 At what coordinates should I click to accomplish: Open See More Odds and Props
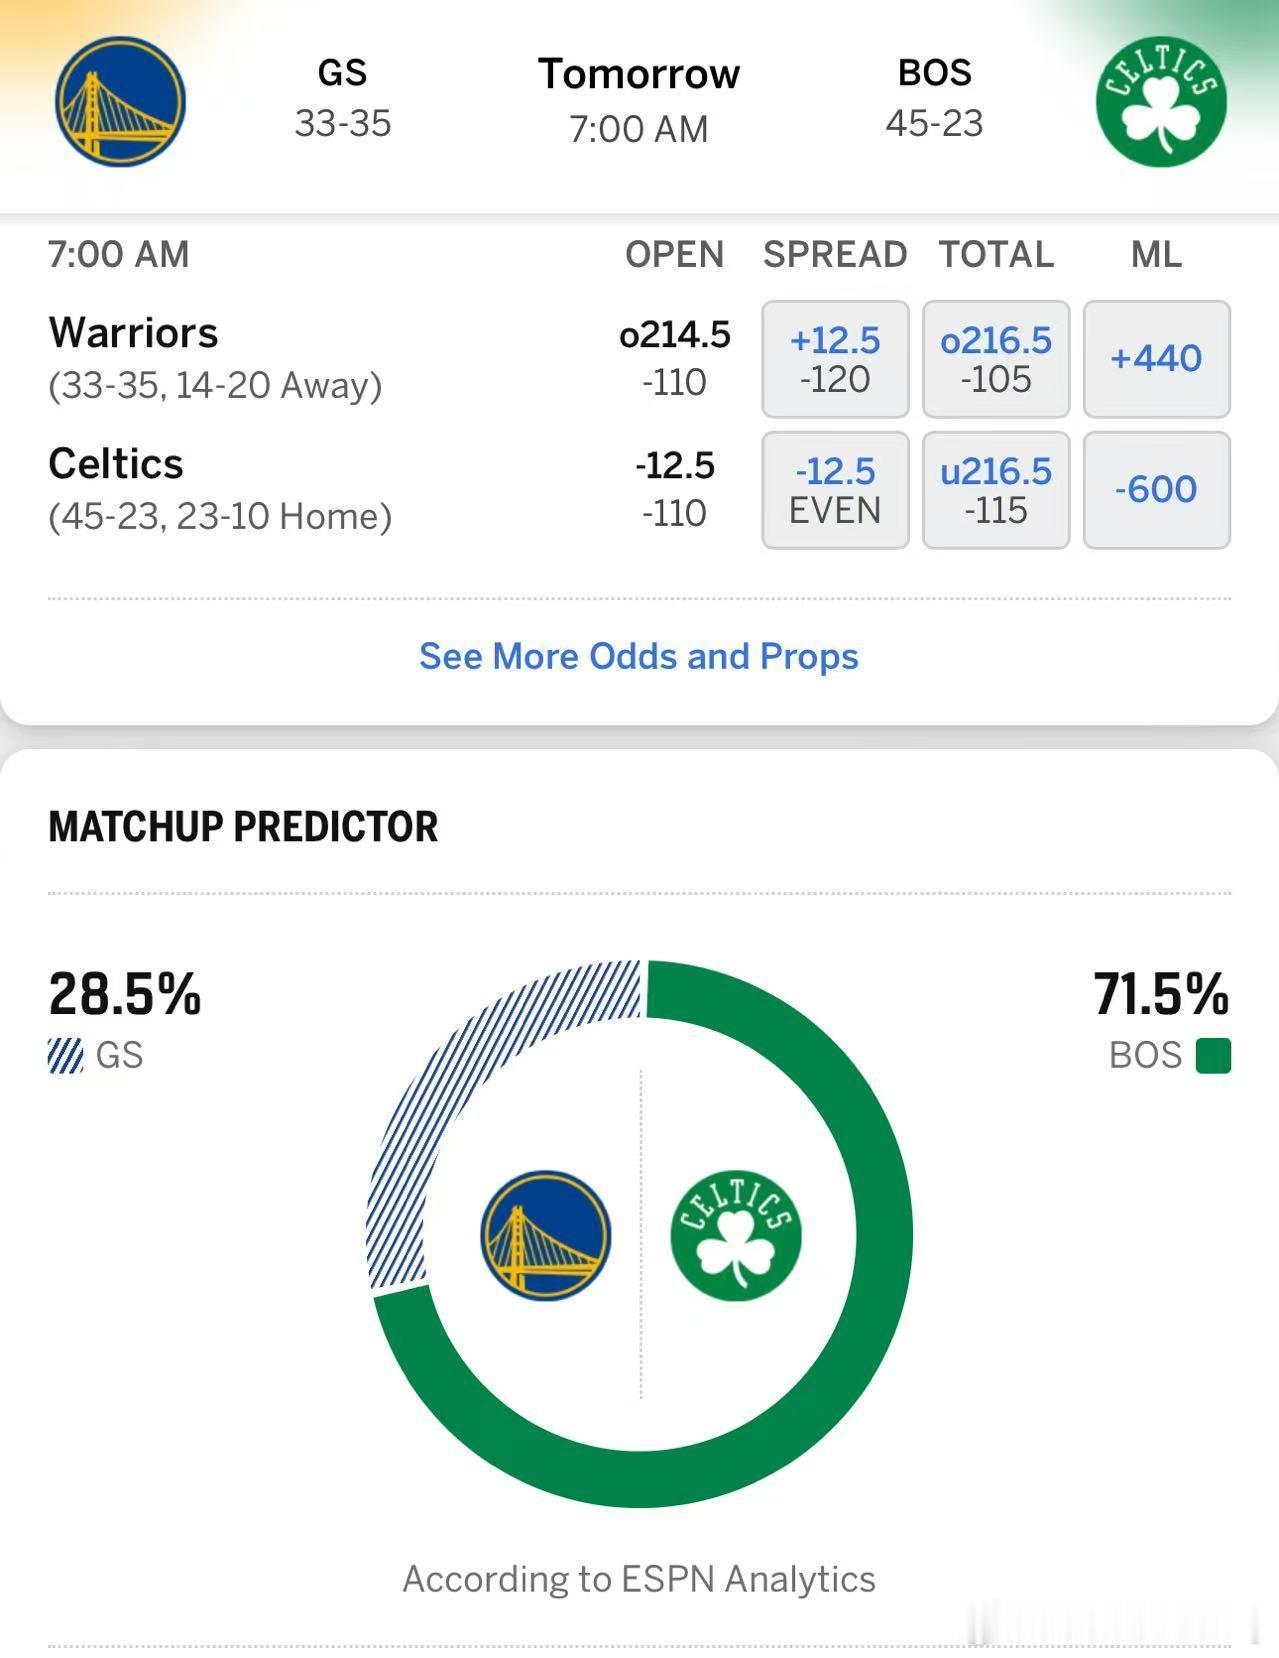pyautogui.click(x=639, y=656)
